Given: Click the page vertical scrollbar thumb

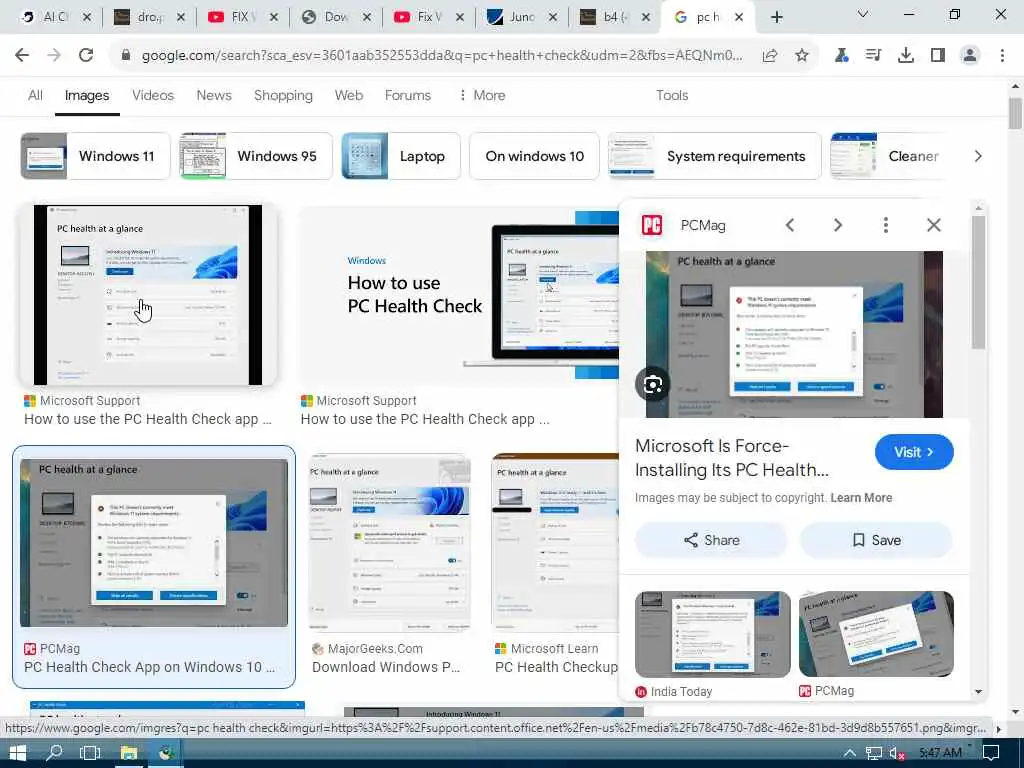Looking at the screenshot, I should 1015,114.
